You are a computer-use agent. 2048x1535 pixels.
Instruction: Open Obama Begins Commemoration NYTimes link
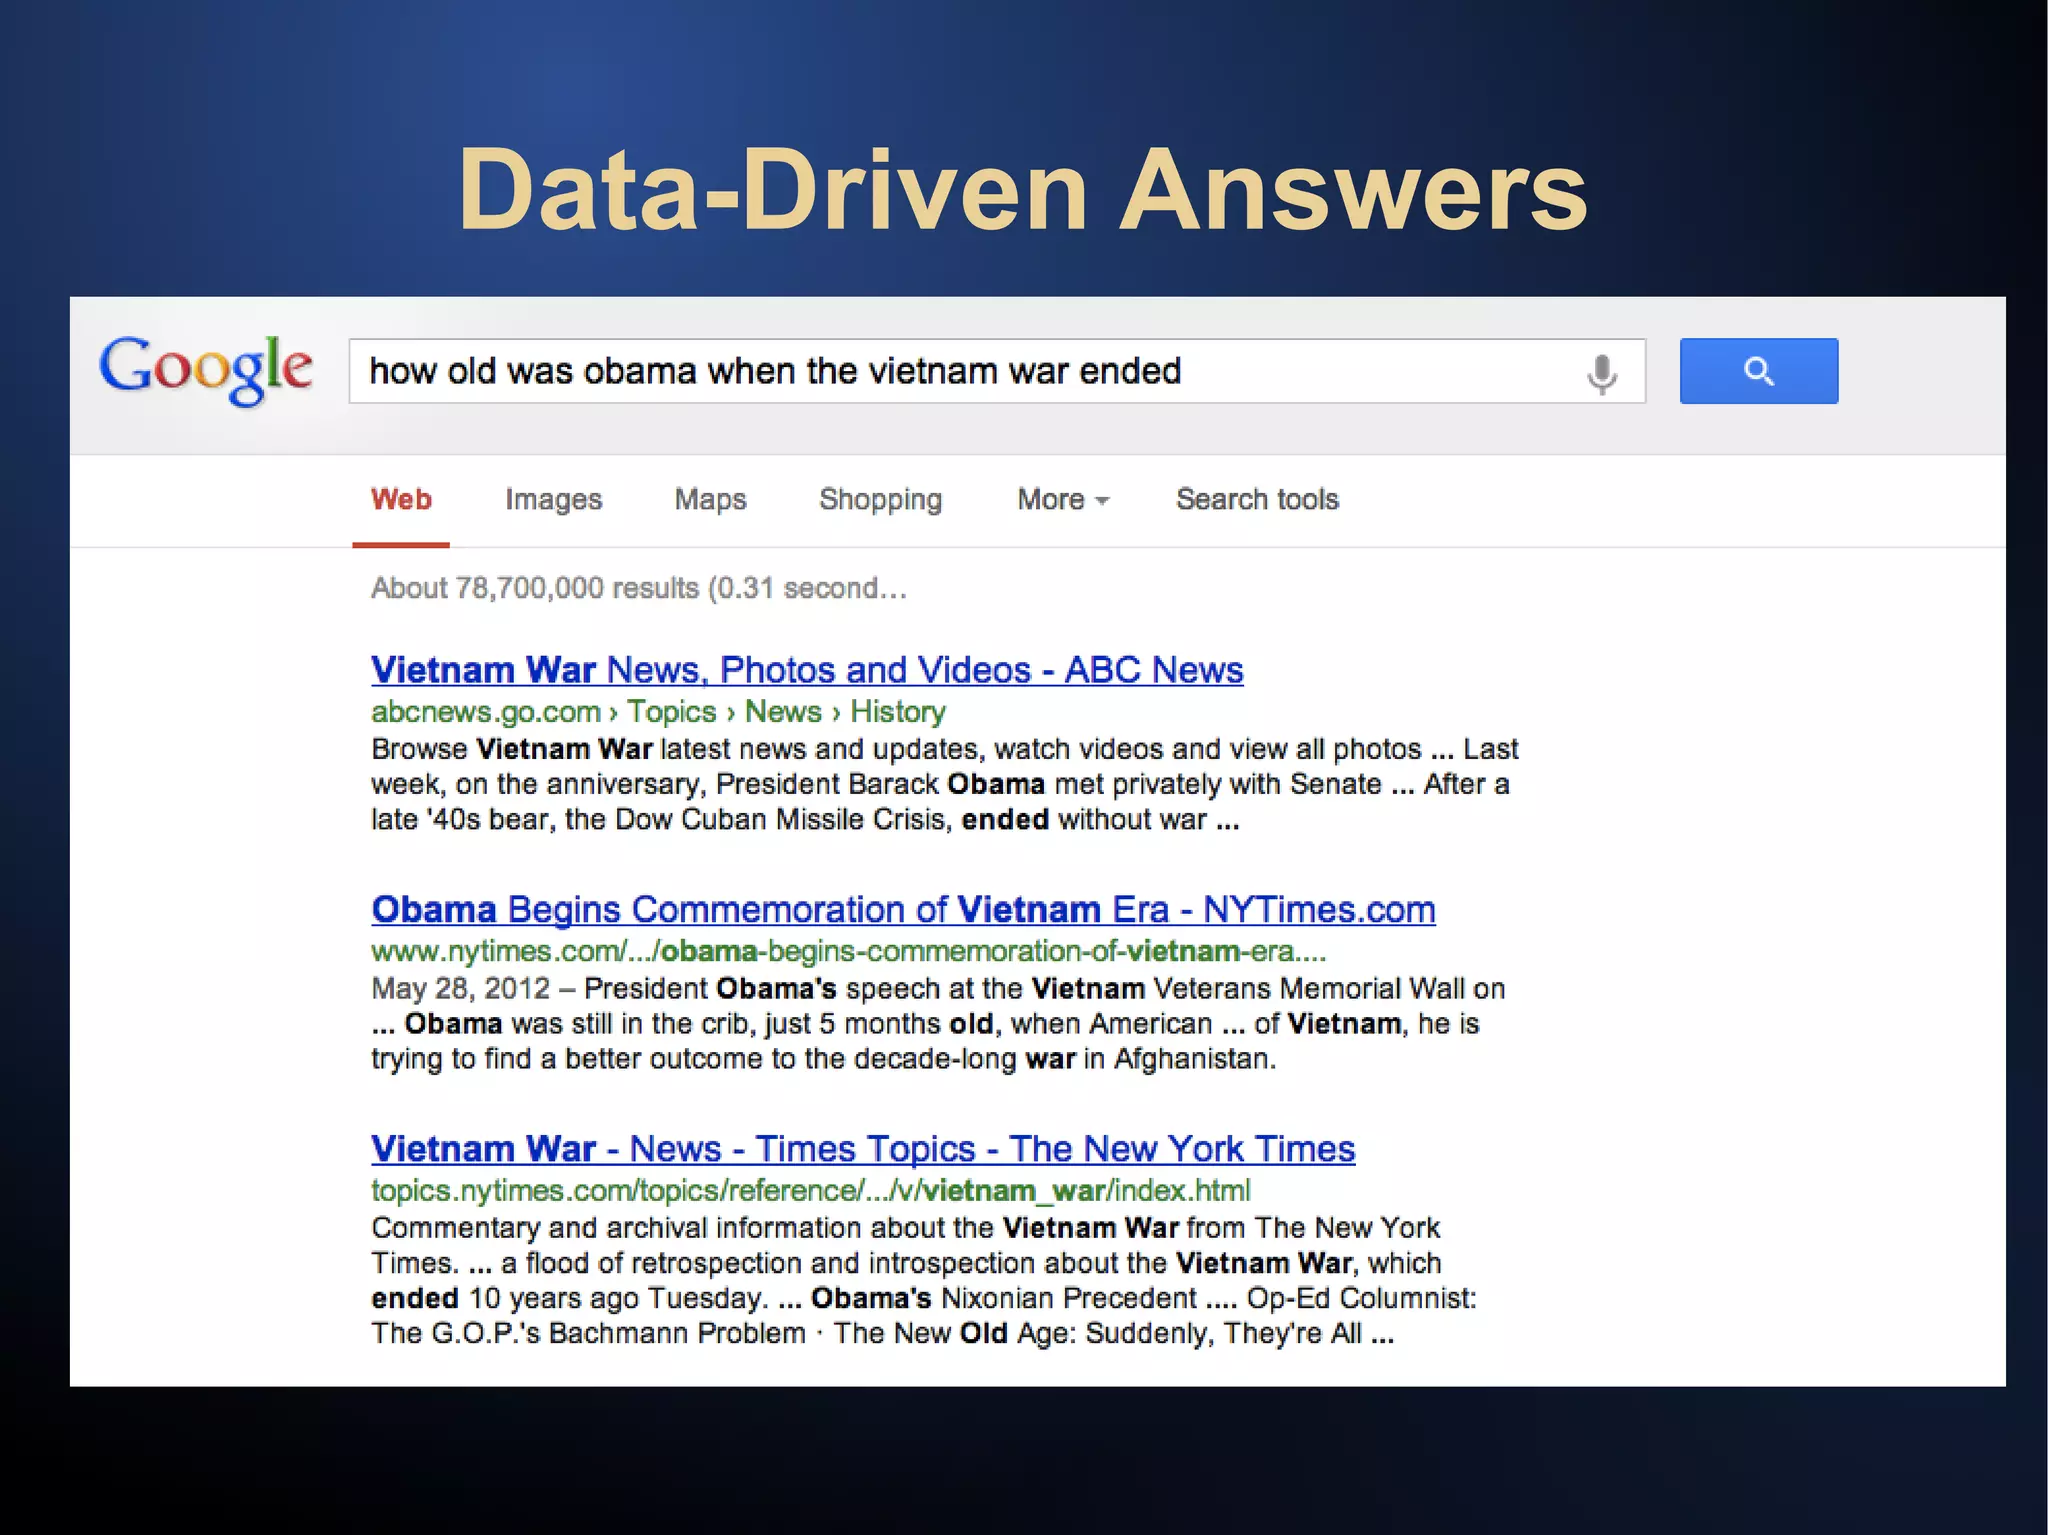tap(902, 909)
